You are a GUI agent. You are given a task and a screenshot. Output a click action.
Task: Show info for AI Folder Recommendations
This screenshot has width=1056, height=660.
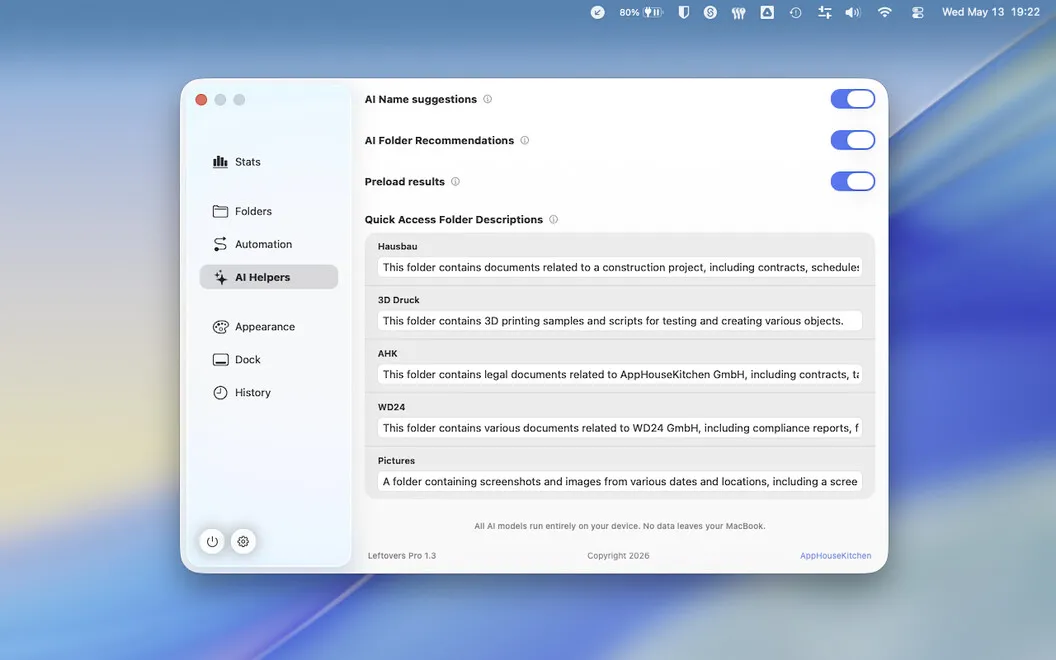525,140
